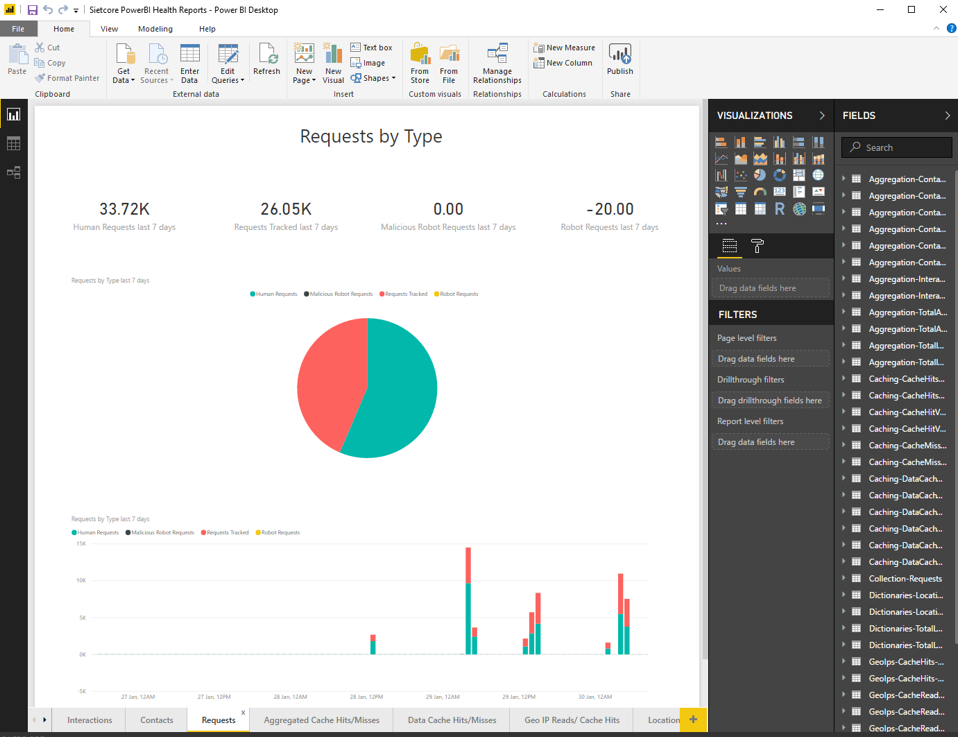This screenshot has width=958, height=737.
Task: Click New Measure in the Calculations group
Action: (x=565, y=46)
